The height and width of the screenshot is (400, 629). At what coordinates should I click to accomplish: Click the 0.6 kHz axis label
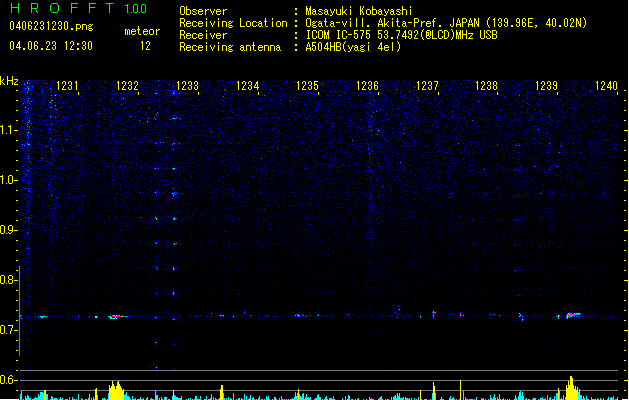click(9, 380)
